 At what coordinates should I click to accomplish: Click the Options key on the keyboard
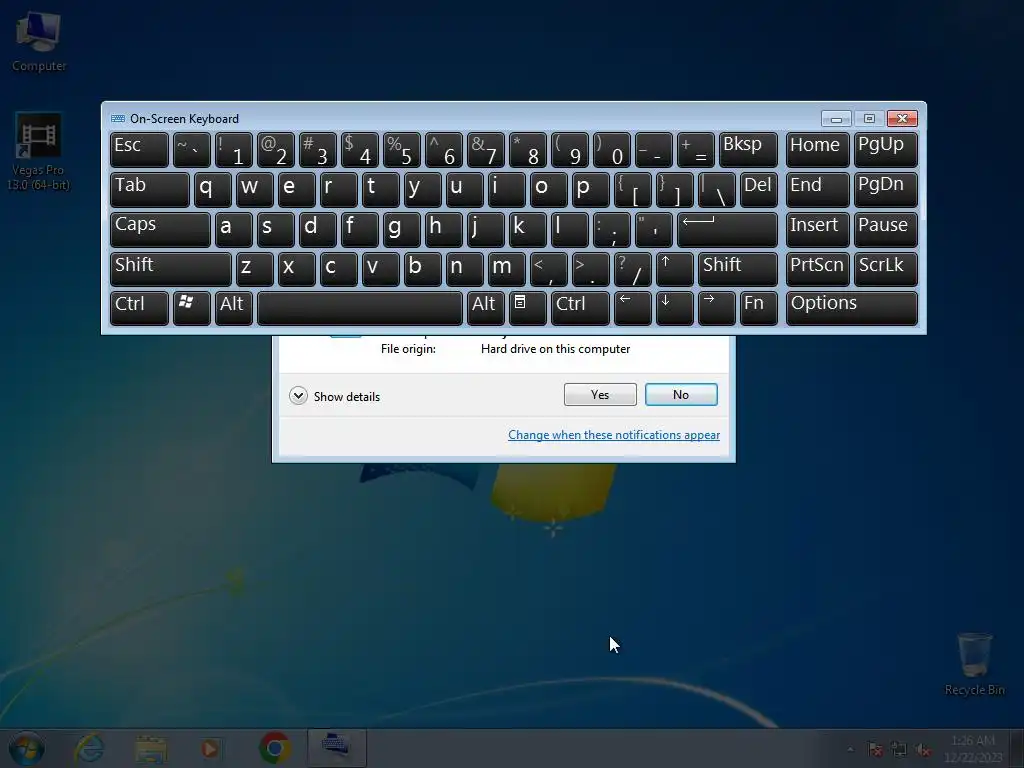point(852,308)
